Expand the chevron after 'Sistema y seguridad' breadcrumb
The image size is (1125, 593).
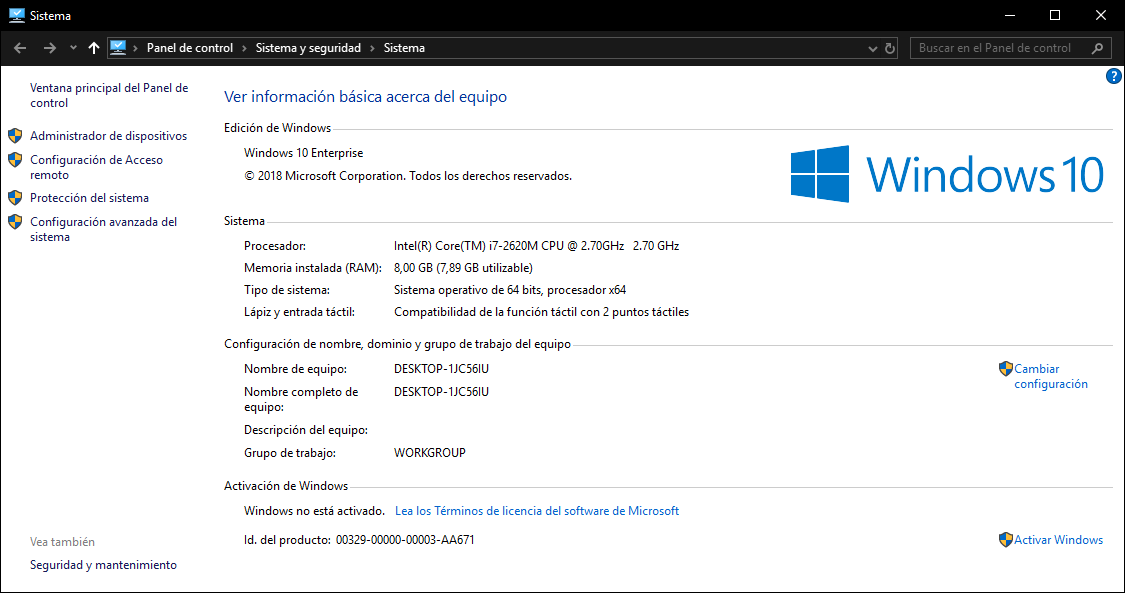point(373,48)
